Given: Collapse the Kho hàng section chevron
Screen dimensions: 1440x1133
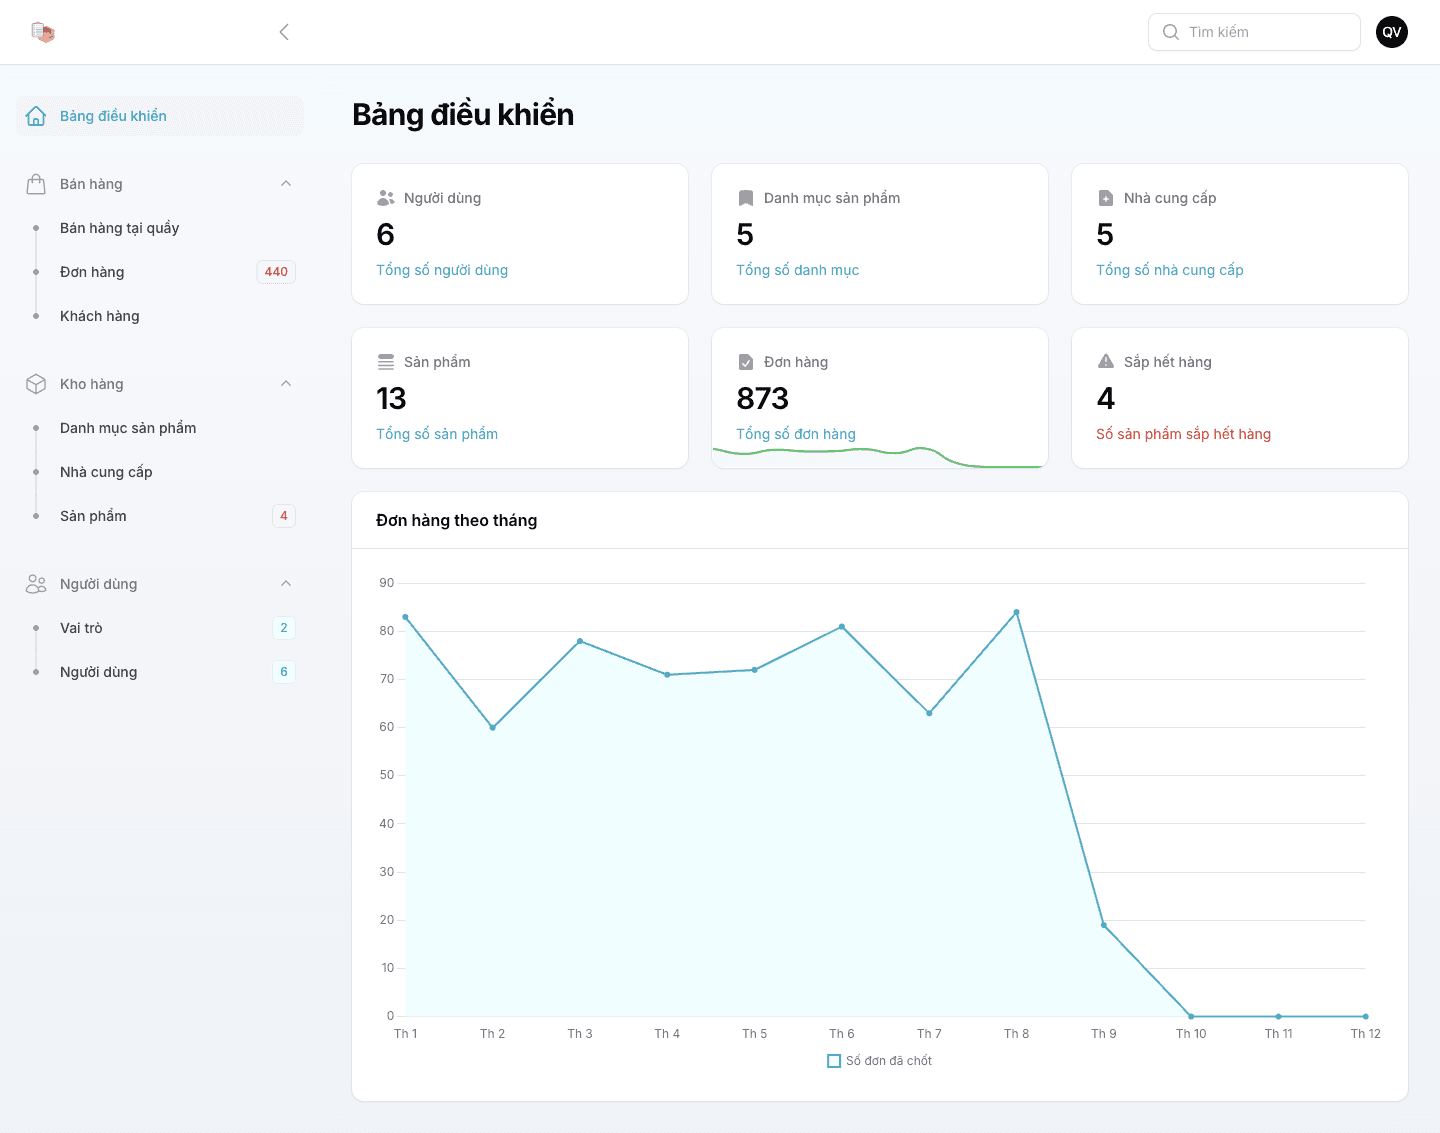Looking at the screenshot, I should coord(286,384).
